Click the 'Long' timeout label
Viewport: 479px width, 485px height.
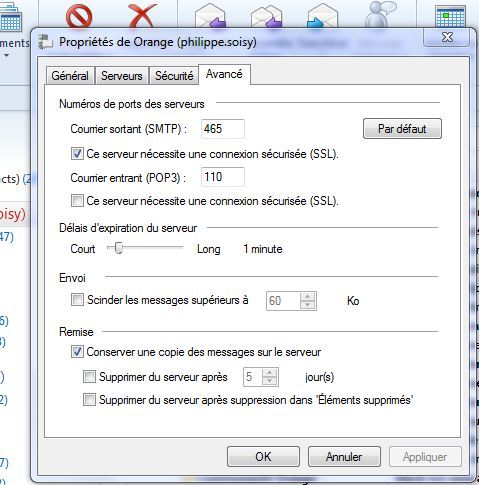pos(209,249)
